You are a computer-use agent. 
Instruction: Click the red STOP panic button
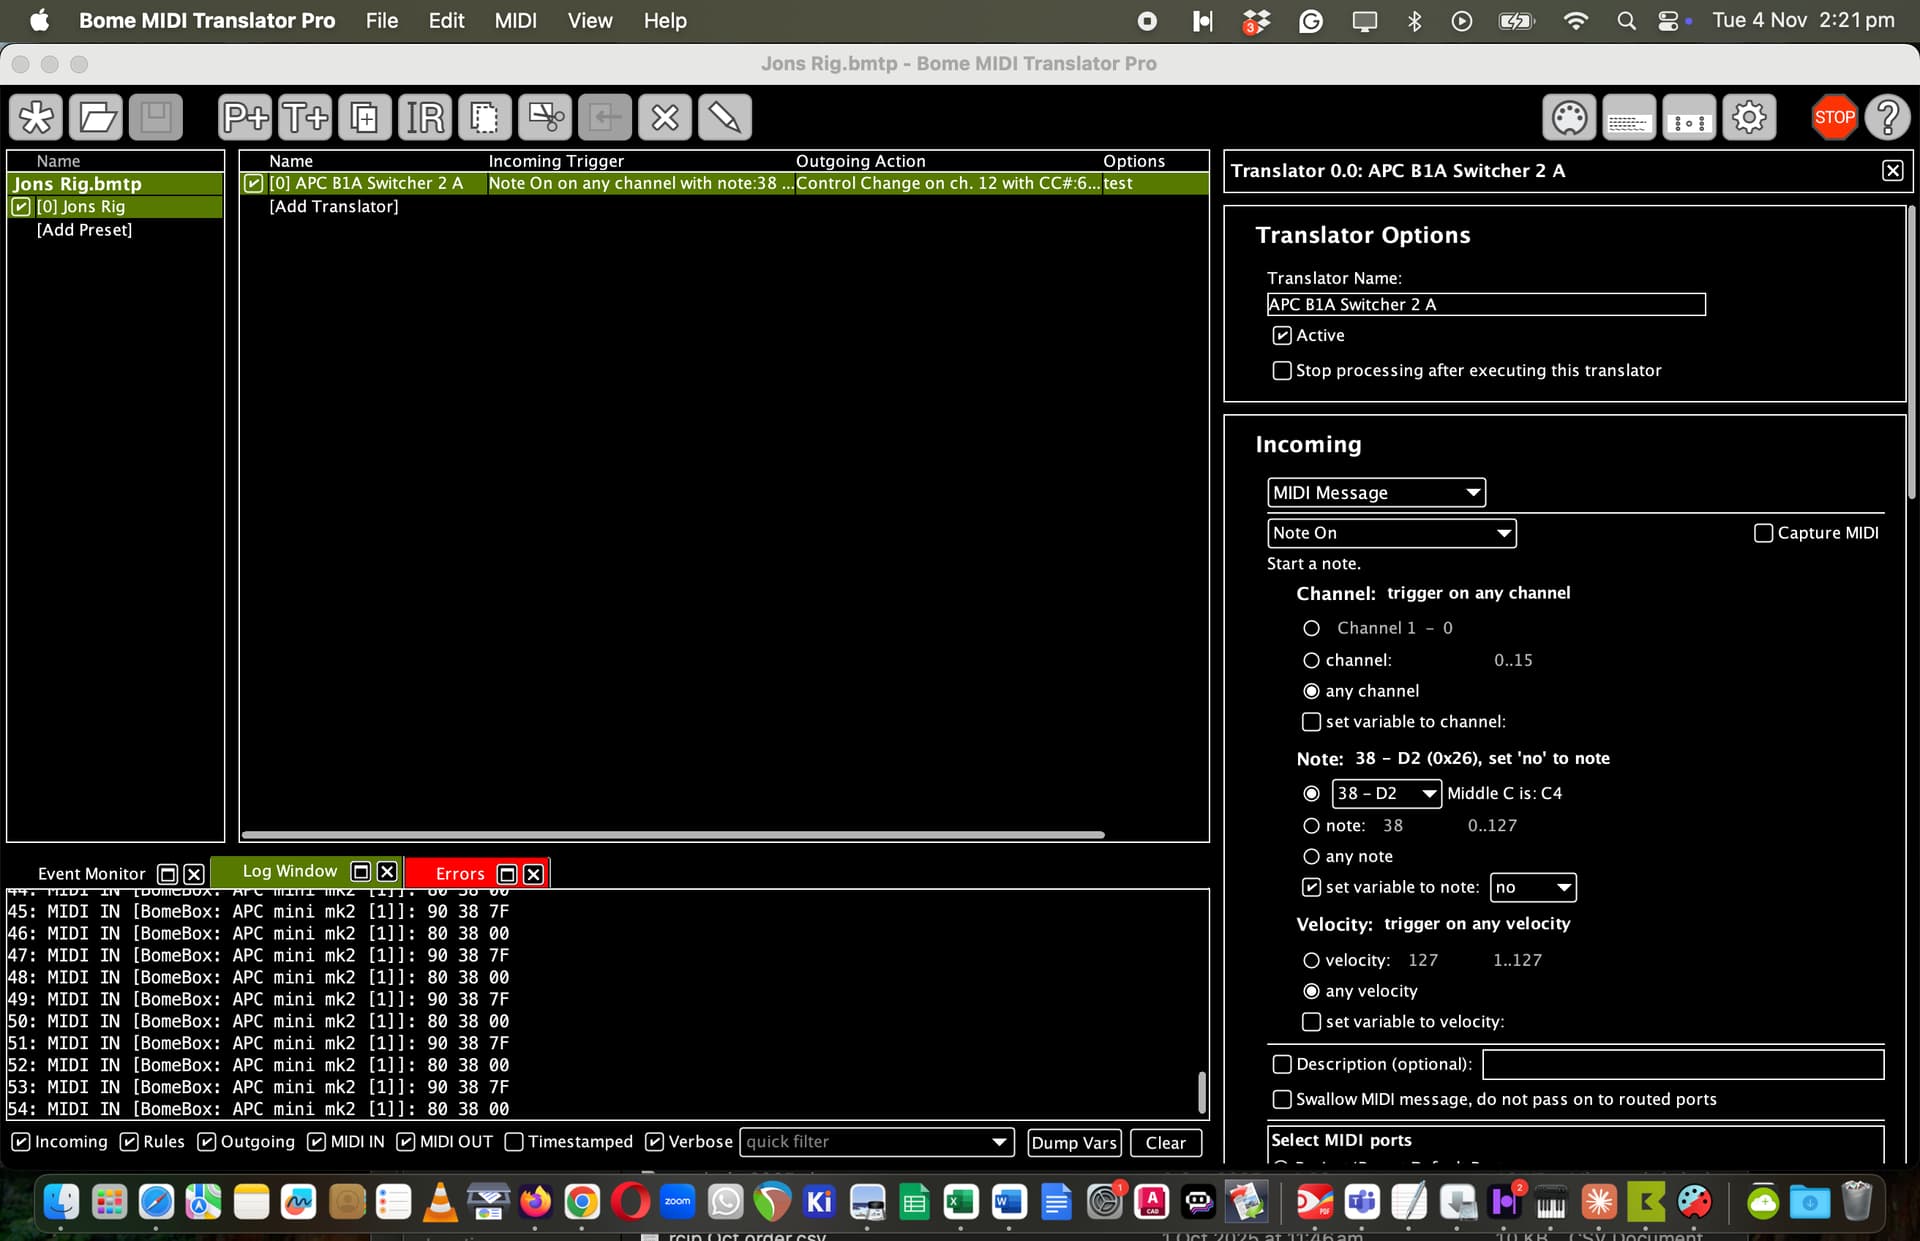(1833, 118)
